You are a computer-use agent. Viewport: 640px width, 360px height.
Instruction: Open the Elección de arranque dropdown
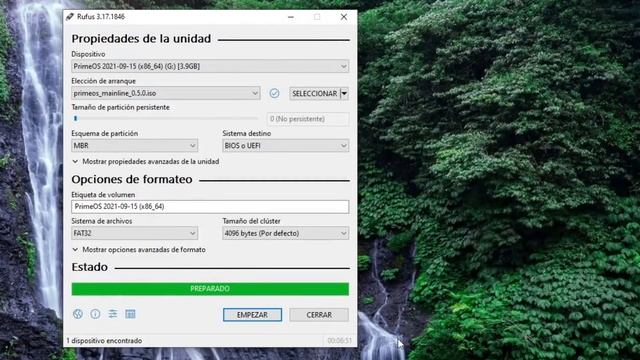166,93
